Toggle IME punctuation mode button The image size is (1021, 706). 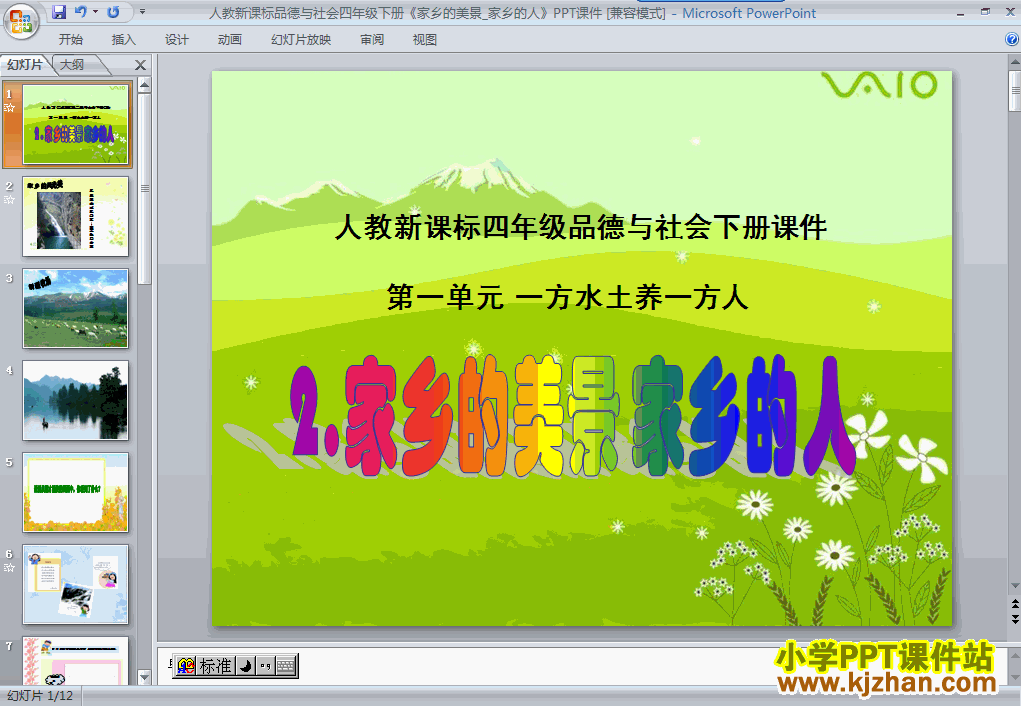coord(265,666)
